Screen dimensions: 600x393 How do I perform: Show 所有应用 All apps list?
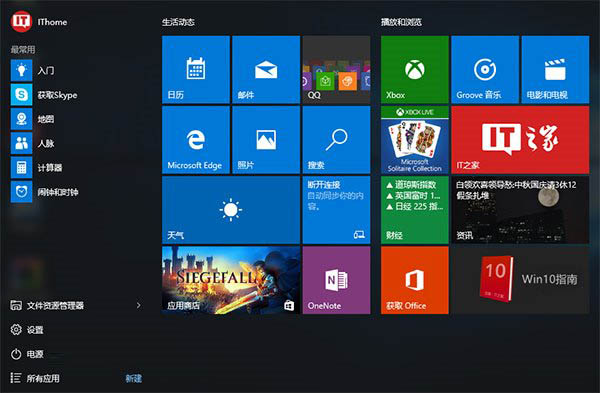point(35,378)
